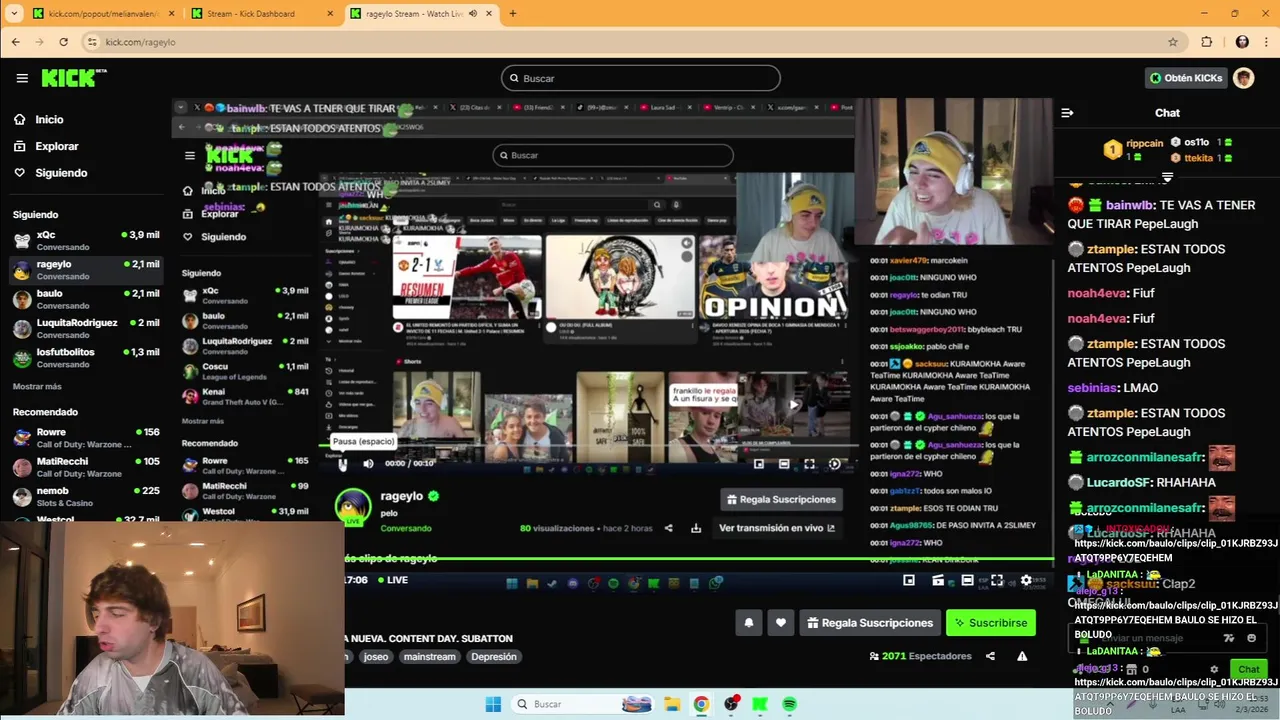Viewport: 1280px width, 720px height.
Task: Open the Chrome three-dot menu
Action: [x=1267, y=42]
